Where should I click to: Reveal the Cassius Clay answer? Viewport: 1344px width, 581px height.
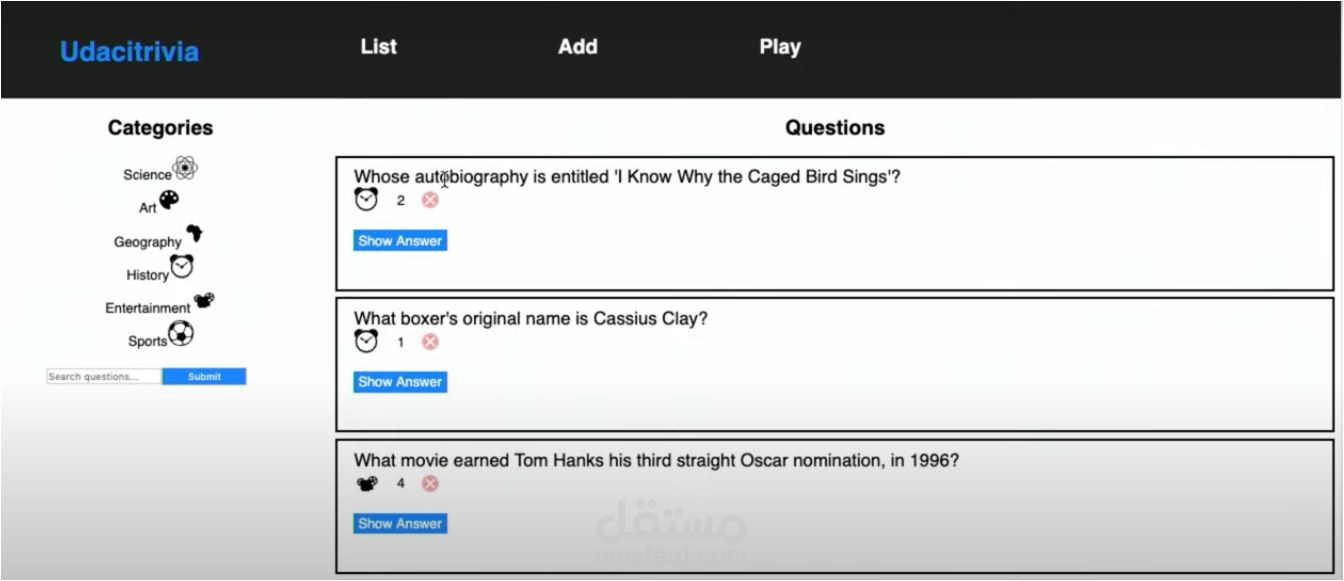[x=399, y=381]
